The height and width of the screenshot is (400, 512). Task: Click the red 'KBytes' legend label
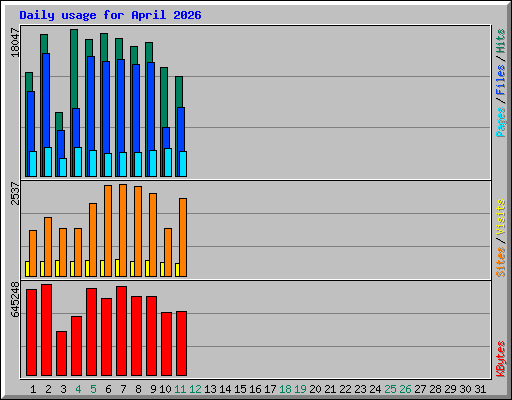tap(501, 359)
